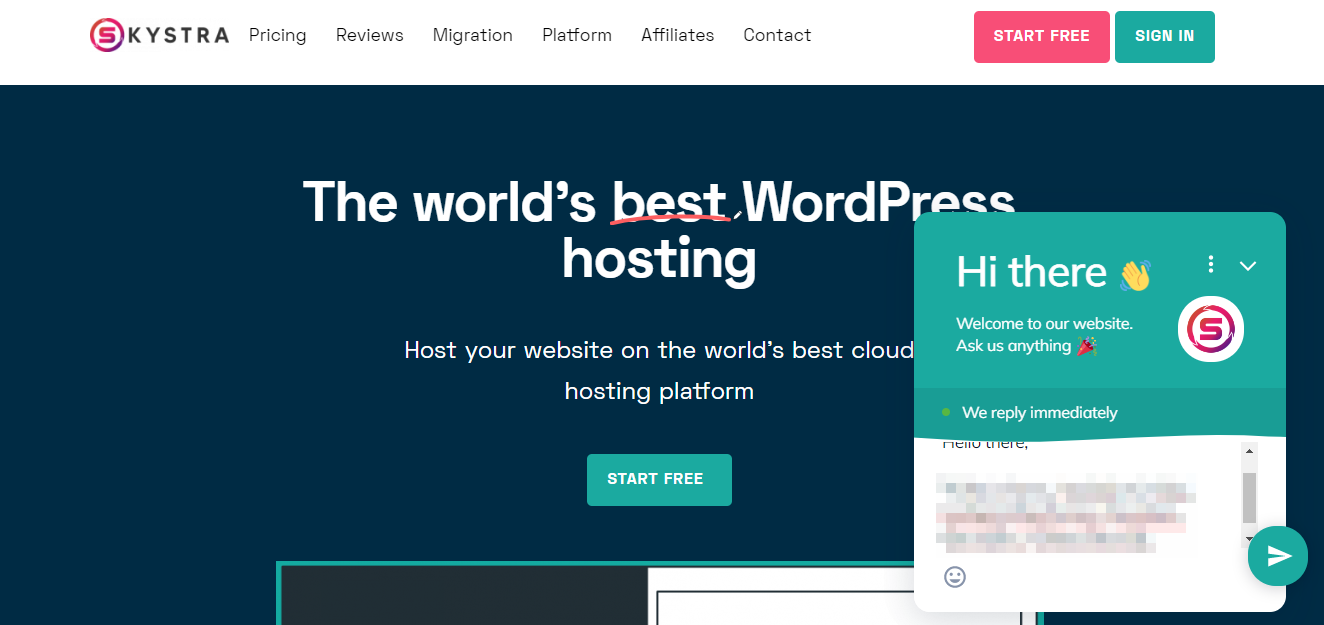This screenshot has width=1324, height=625.
Task: Click the teal START FREE hero button
Action: point(659,480)
